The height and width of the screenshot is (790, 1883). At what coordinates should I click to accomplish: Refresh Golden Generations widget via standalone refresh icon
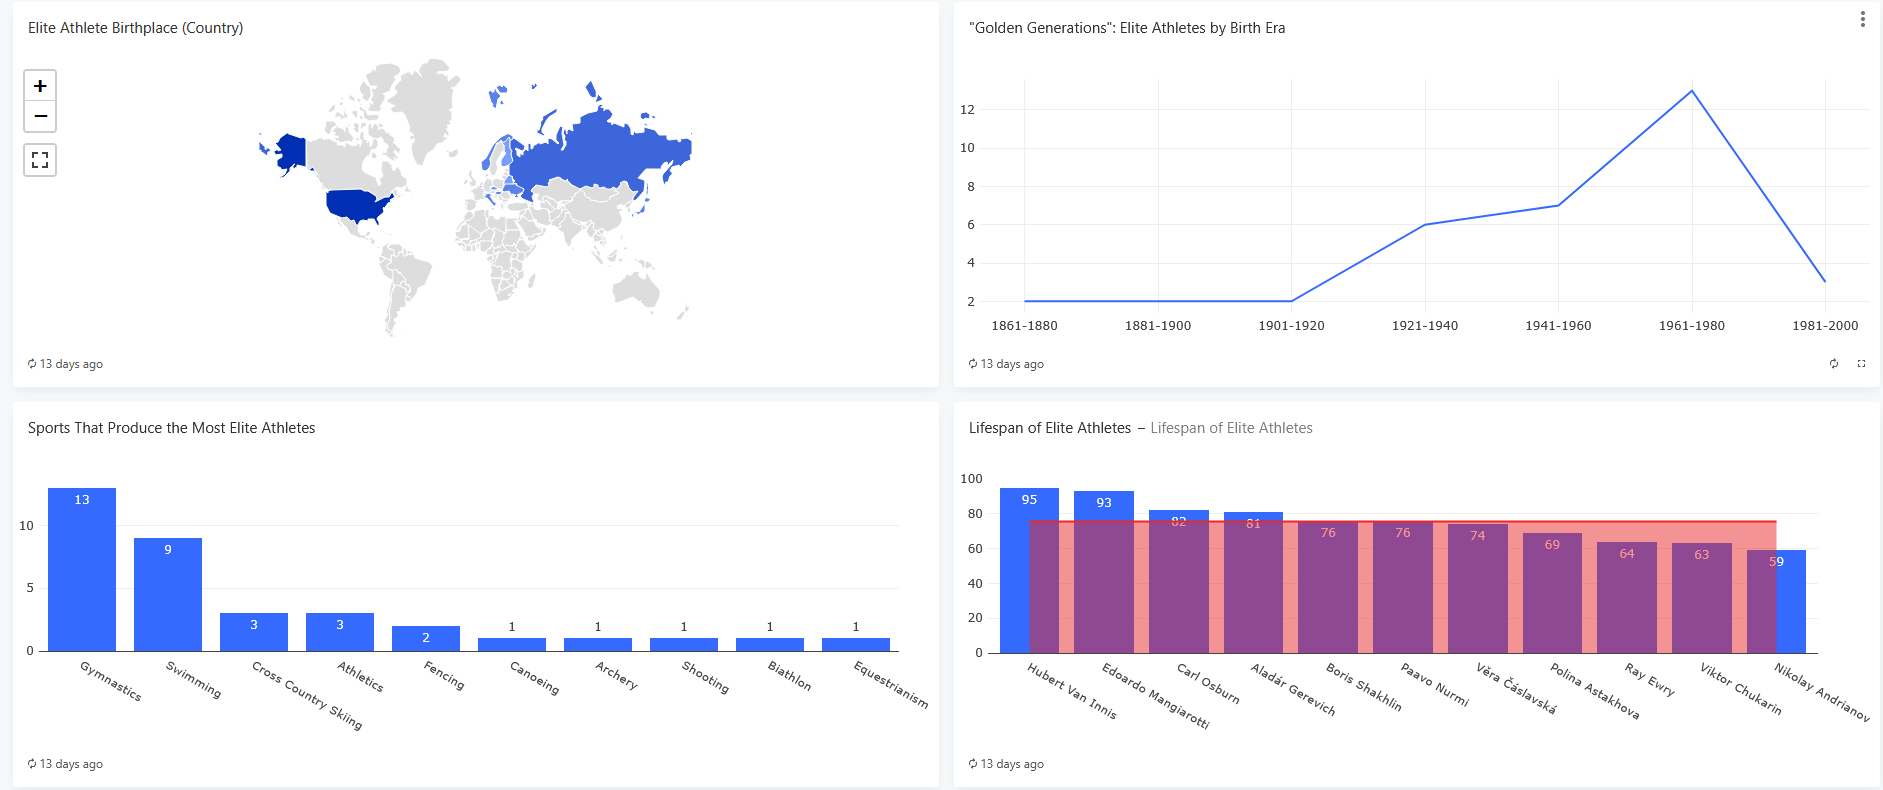(x=1834, y=364)
